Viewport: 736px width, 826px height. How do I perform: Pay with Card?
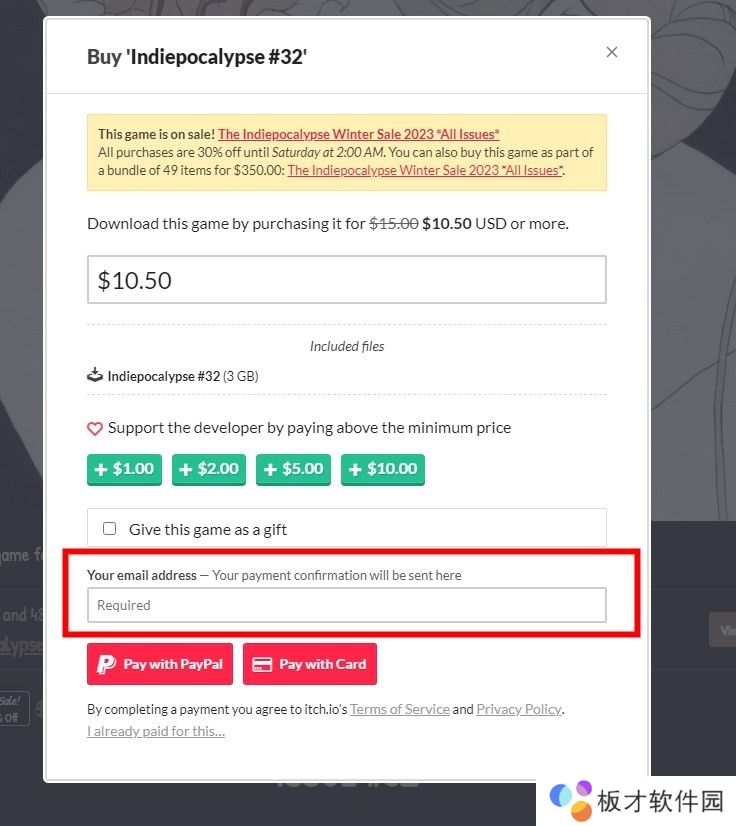[x=310, y=664]
